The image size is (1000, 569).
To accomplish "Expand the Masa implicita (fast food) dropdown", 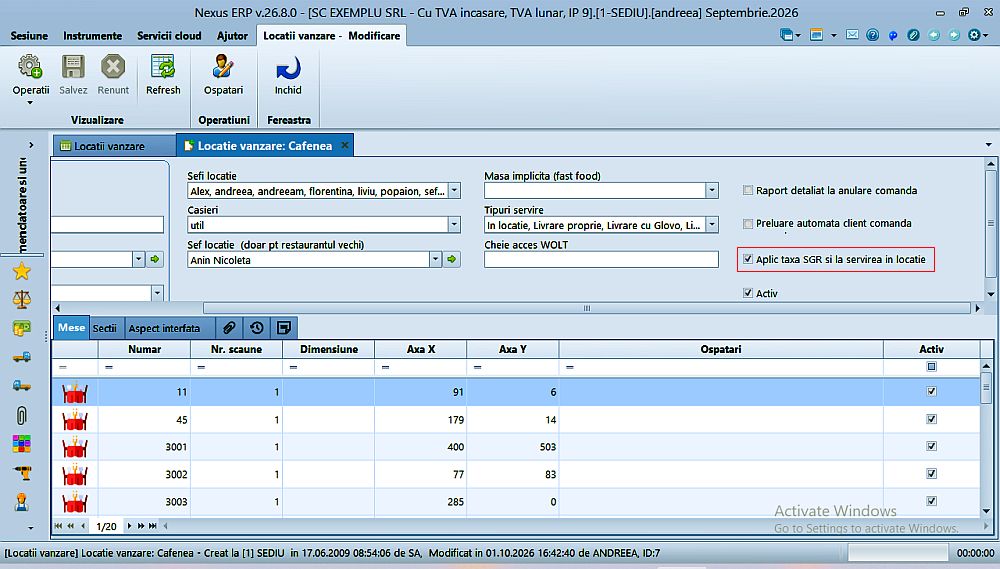I will tap(712, 190).
